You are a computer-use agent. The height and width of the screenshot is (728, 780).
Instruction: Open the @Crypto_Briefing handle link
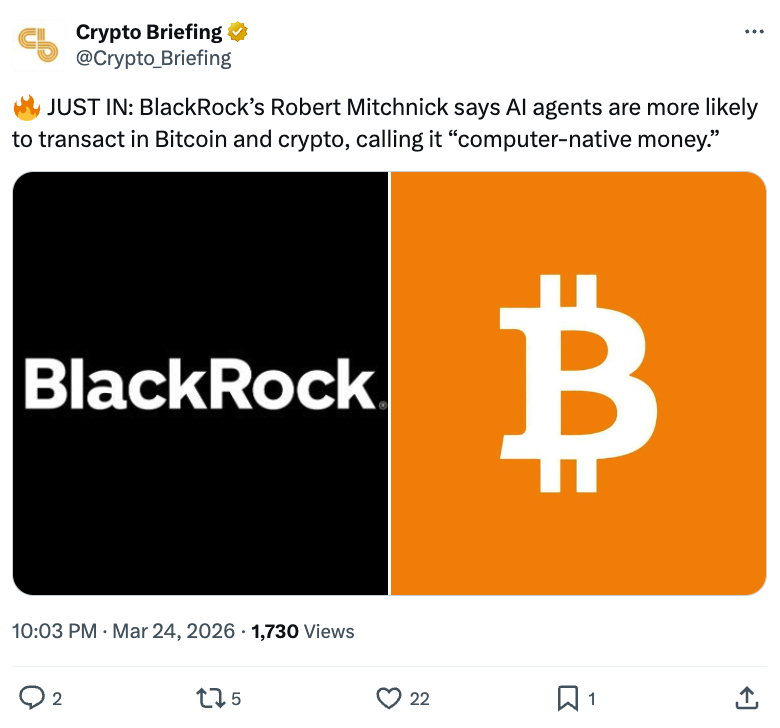[x=153, y=58]
